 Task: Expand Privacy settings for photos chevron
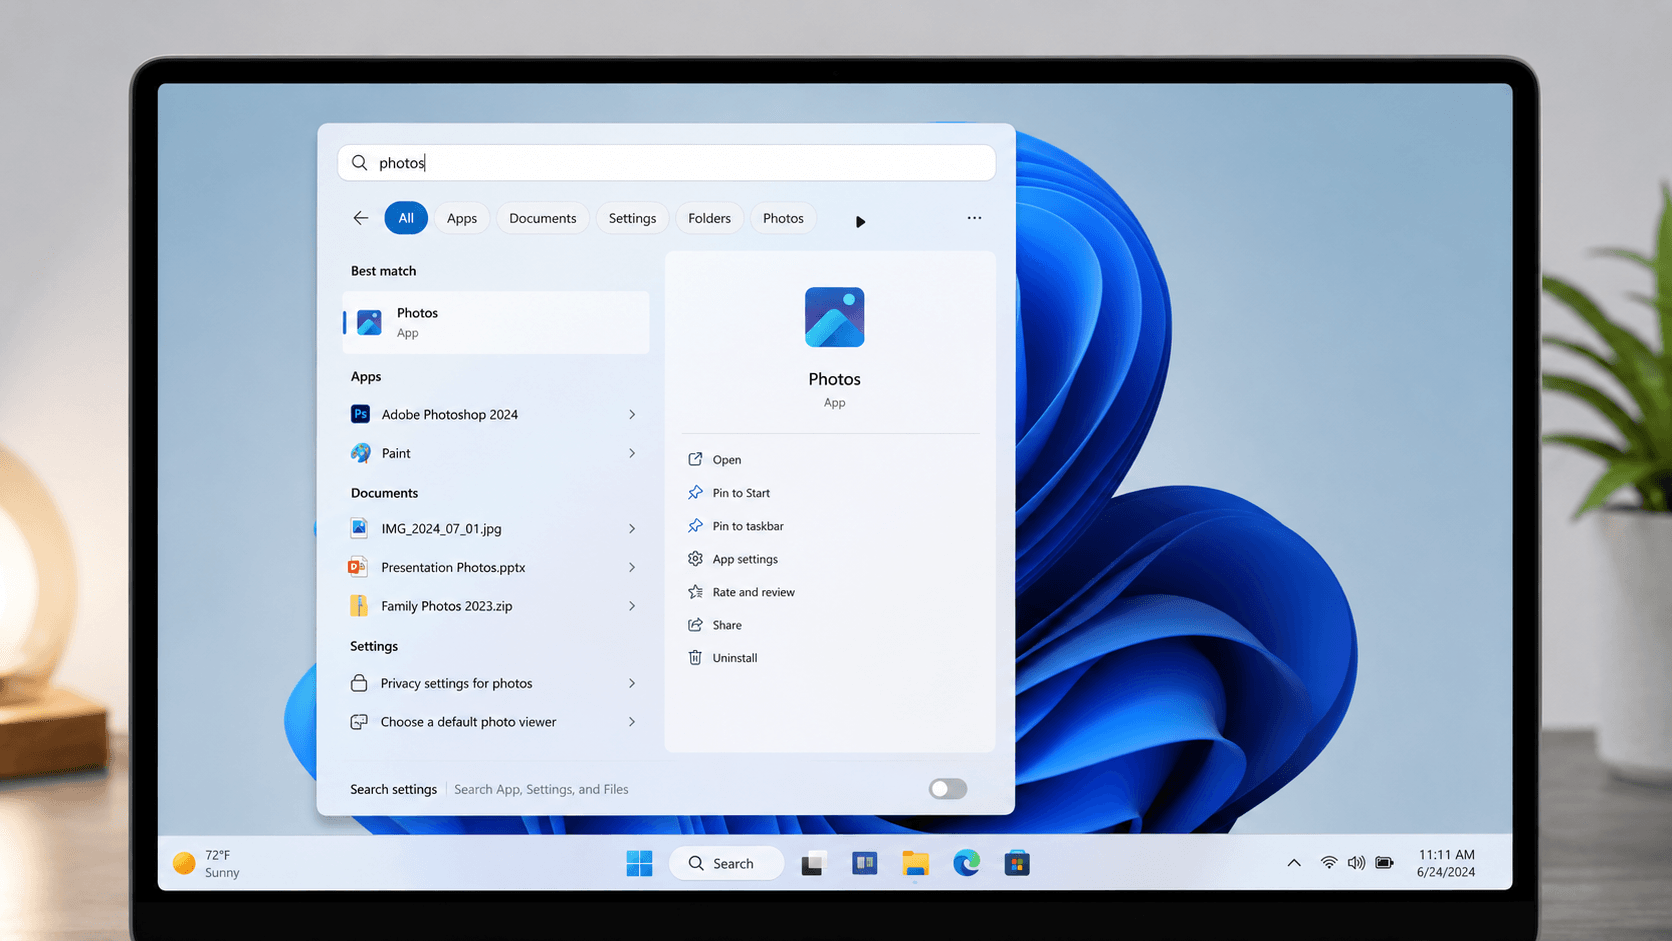pos(632,683)
